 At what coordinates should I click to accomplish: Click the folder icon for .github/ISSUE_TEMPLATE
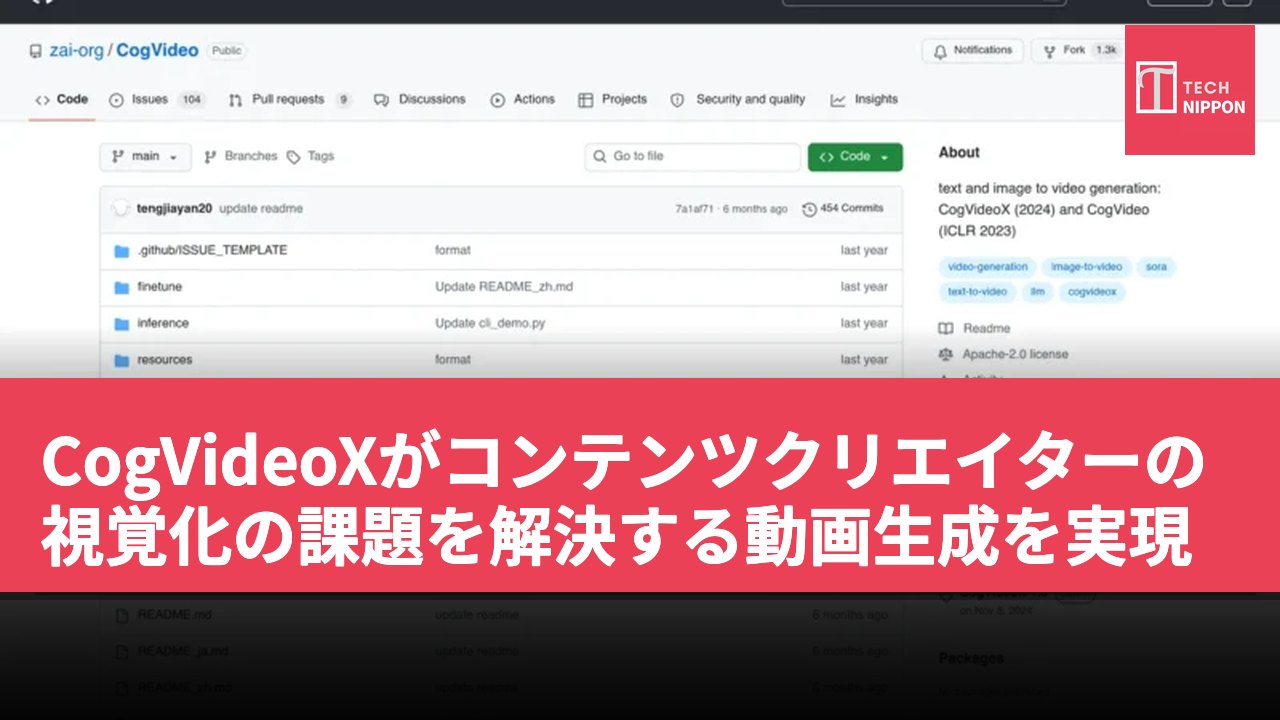click(122, 250)
